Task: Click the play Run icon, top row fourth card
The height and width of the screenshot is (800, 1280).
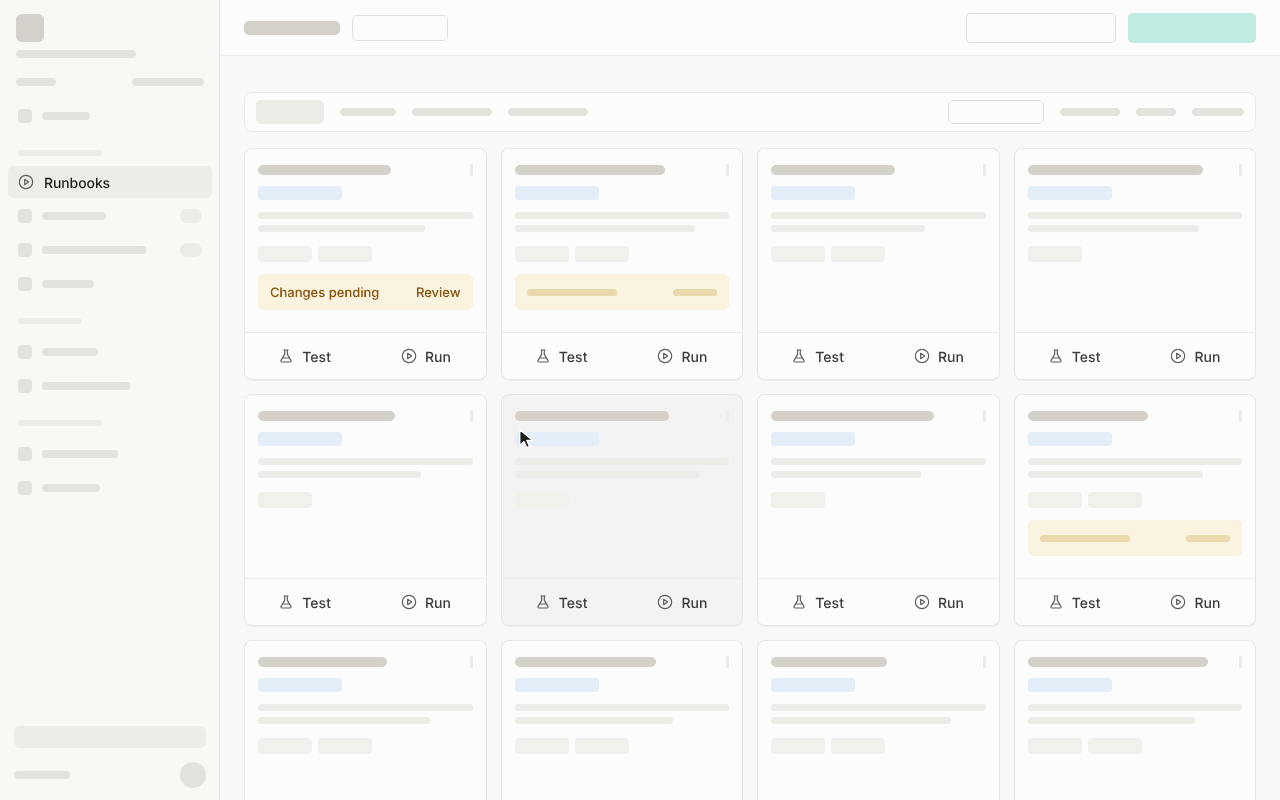Action: click(x=1178, y=356)
